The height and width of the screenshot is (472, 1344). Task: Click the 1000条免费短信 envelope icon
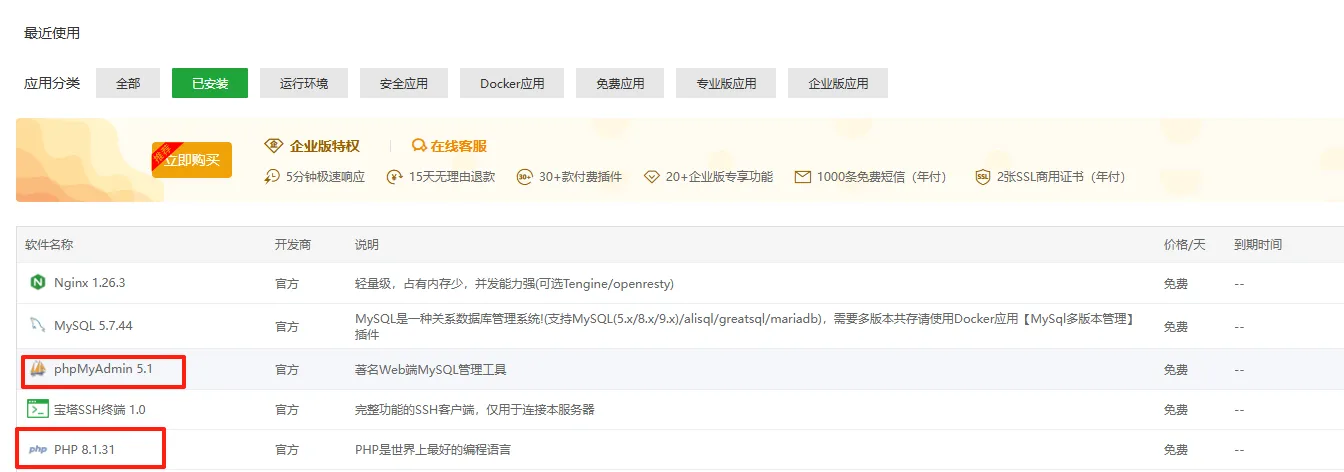[x=802, y=177]
